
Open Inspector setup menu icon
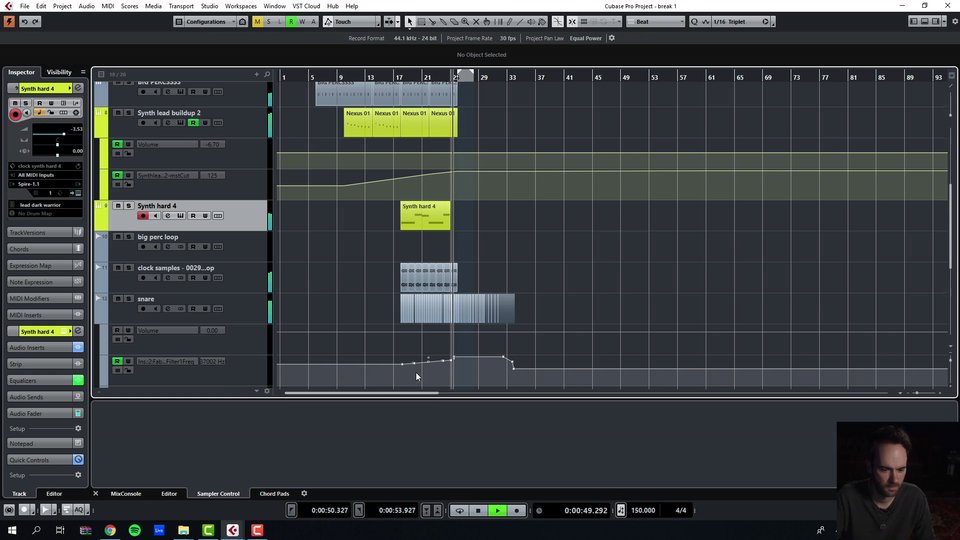(83, 72)
